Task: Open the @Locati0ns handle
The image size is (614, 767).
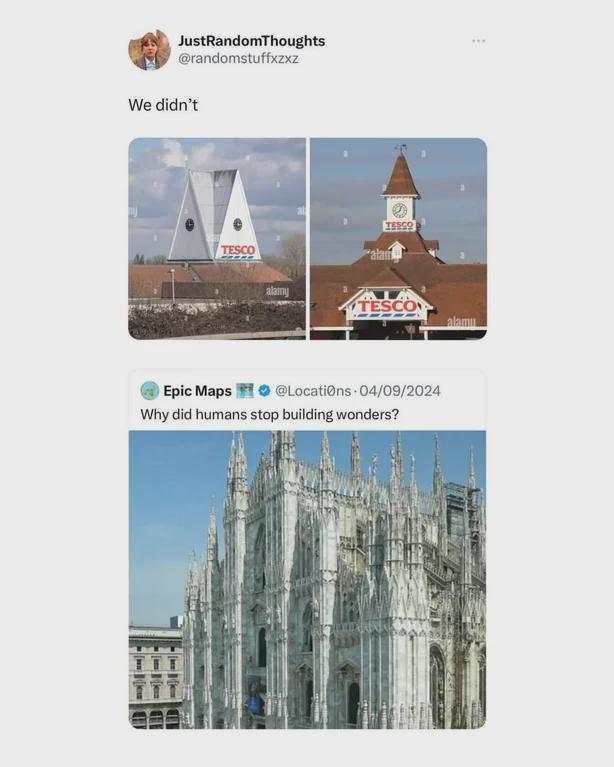Action: [313, 391]
